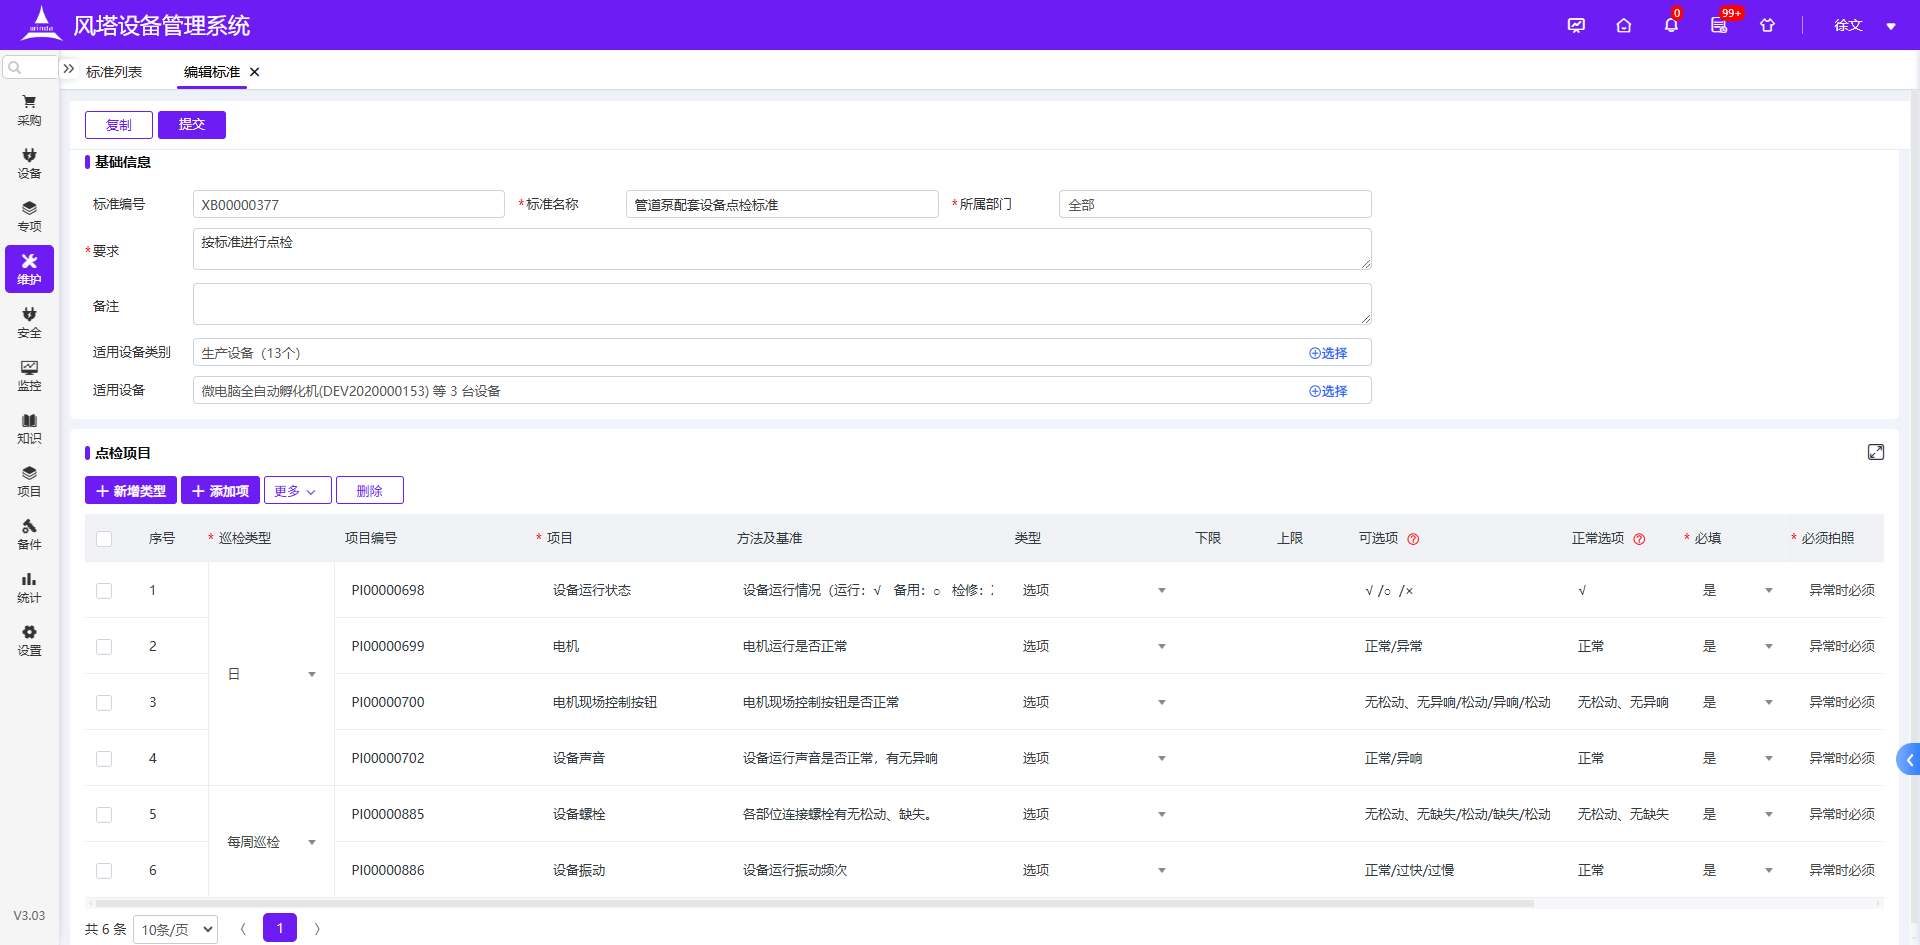This screenshot has width=1920, height=945.
Task: Click the 备注 input field
Action: click(x=780, y=303)
